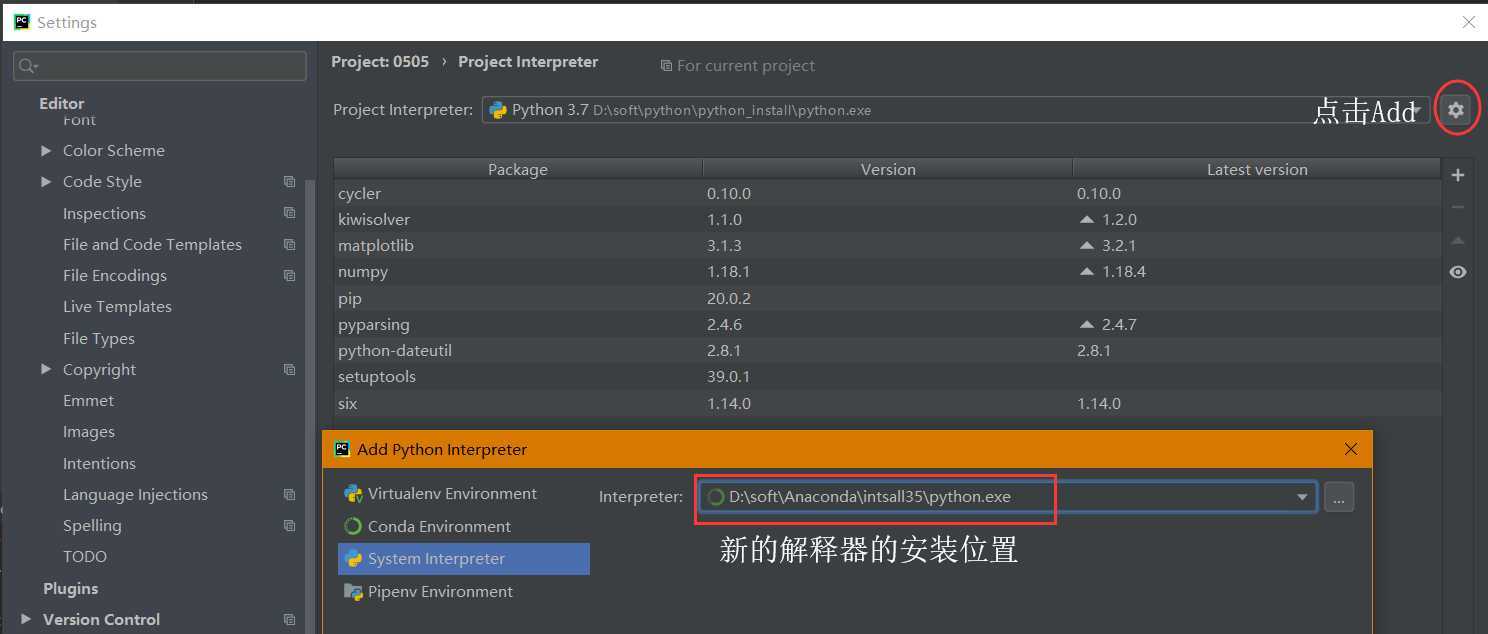Click in the settings search field
The height and width of the screenshot is (634, 1488).
[160, 66]
